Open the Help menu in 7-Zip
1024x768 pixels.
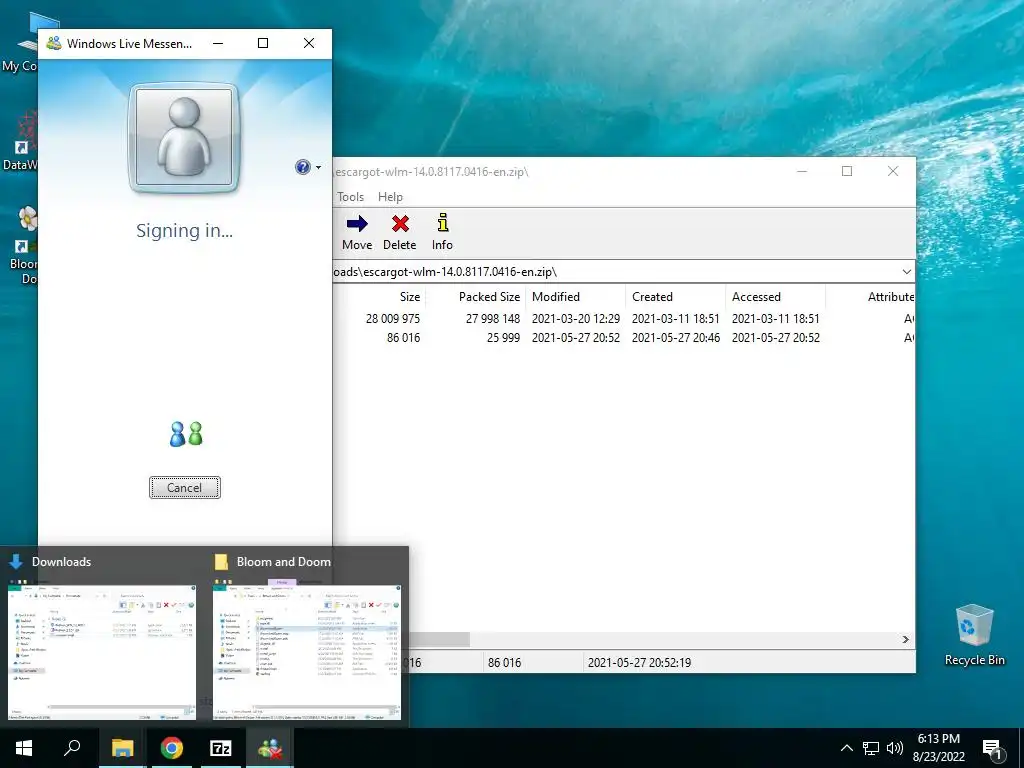coord(390,197)
